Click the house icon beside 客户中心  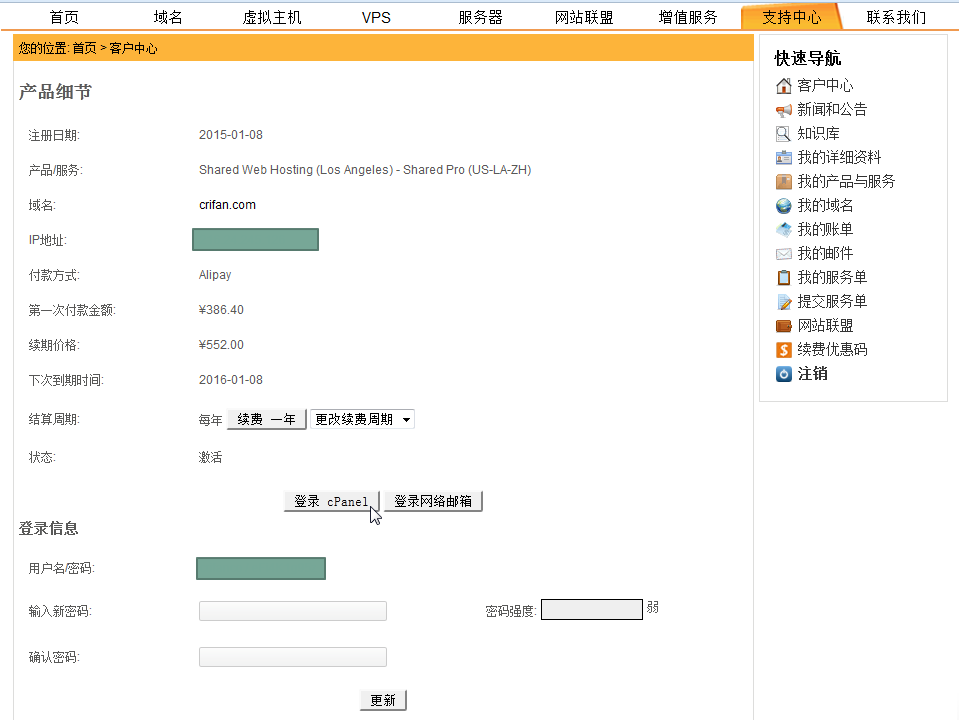(783, 86)
